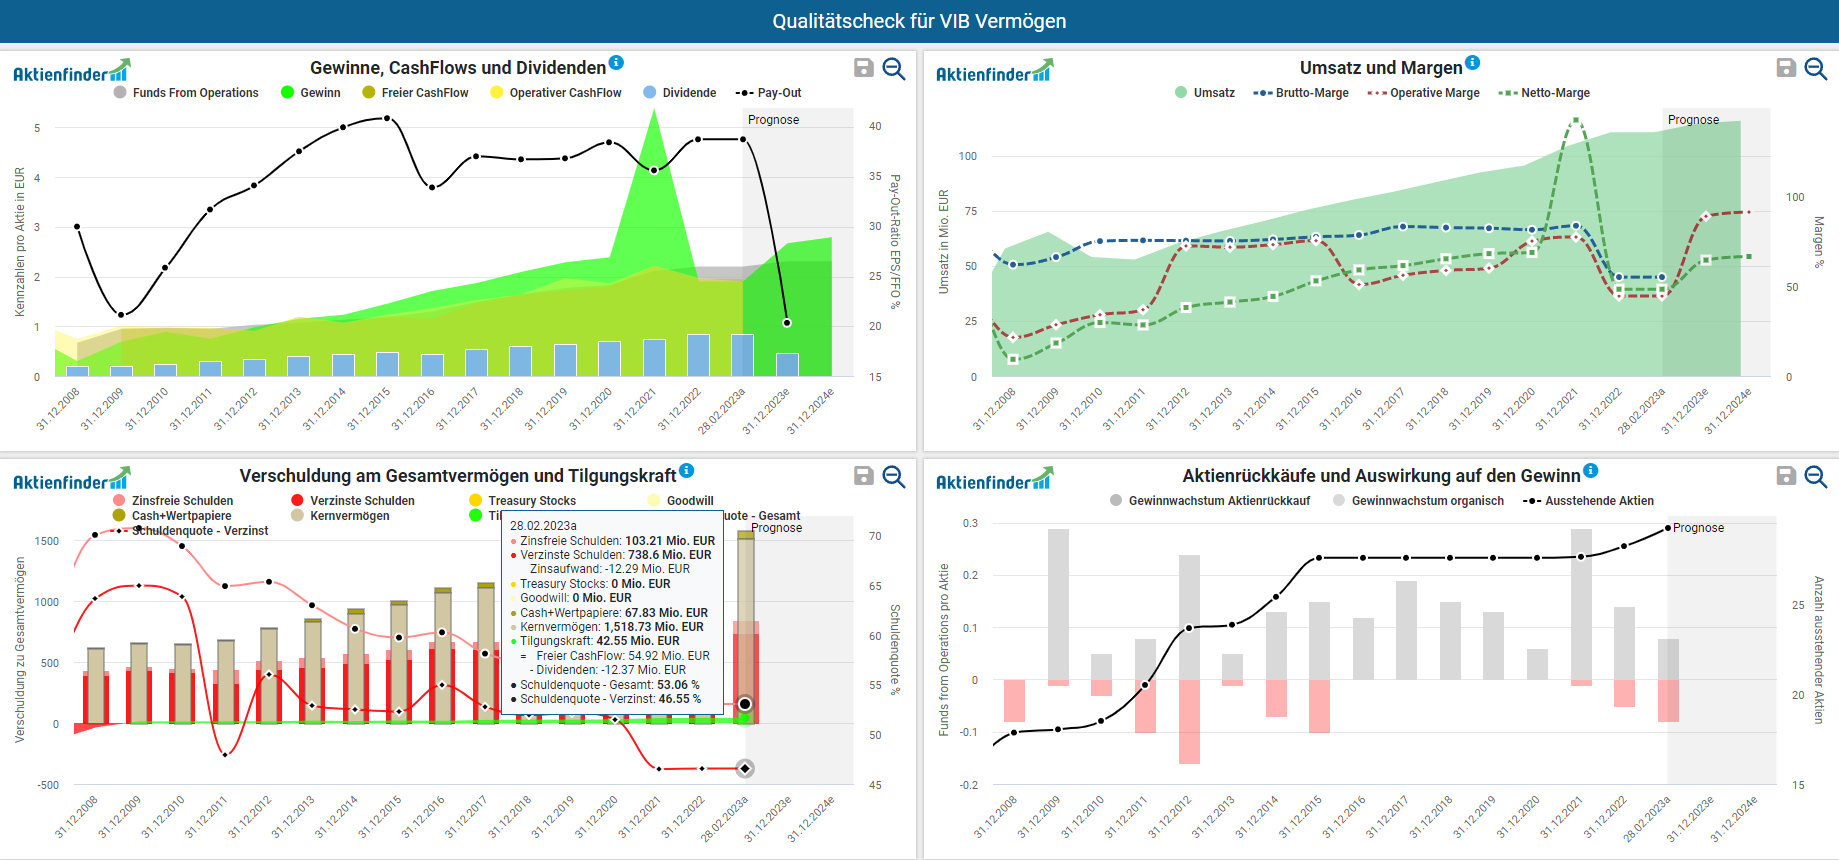Viewport: 1839px width, 860px height.
Task: Click Aktienfinder logo in Aktienrückkäufe panel
Action: coord(994,480)
